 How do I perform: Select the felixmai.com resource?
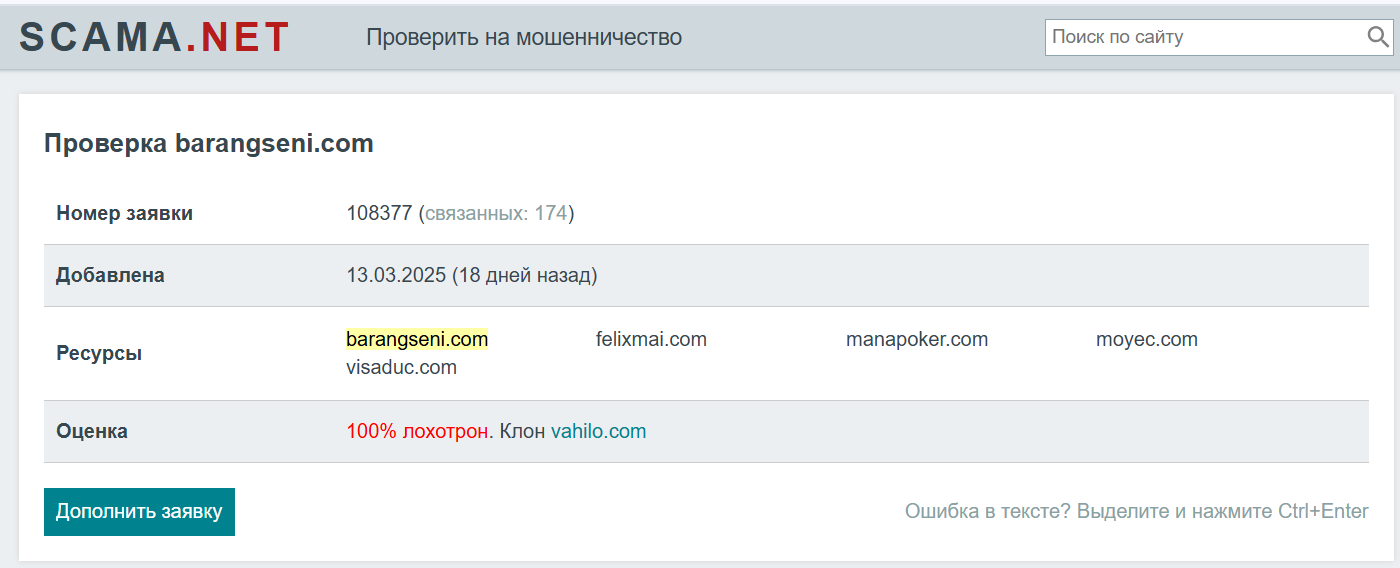pos(651,339)
